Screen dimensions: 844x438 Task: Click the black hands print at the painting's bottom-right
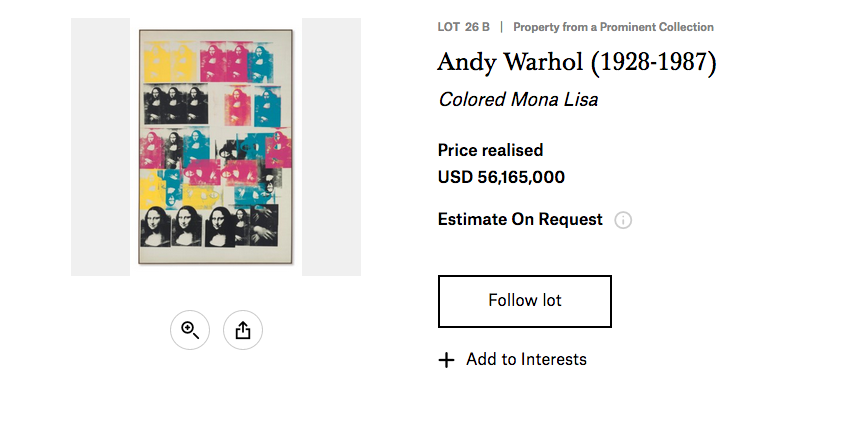(x=264, y=225)
